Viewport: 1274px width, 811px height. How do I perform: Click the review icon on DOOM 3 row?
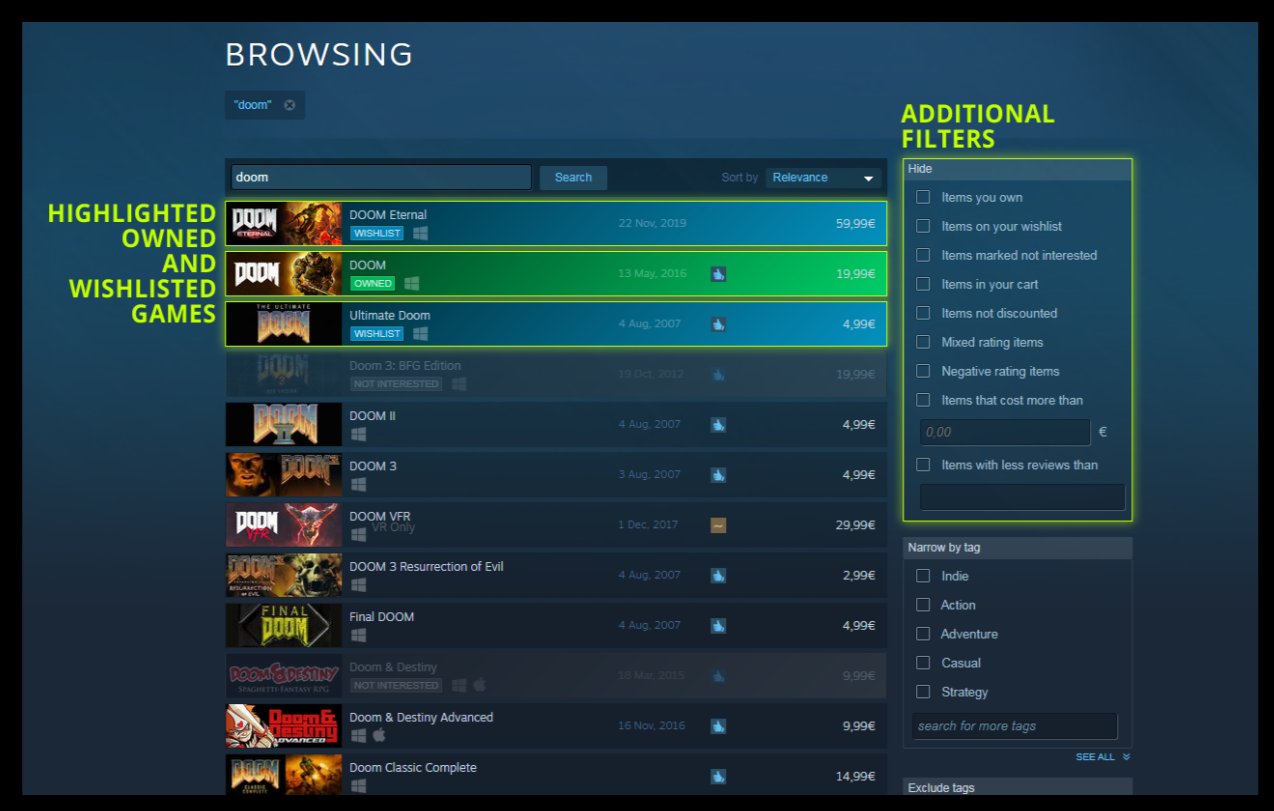pos(718,475)
